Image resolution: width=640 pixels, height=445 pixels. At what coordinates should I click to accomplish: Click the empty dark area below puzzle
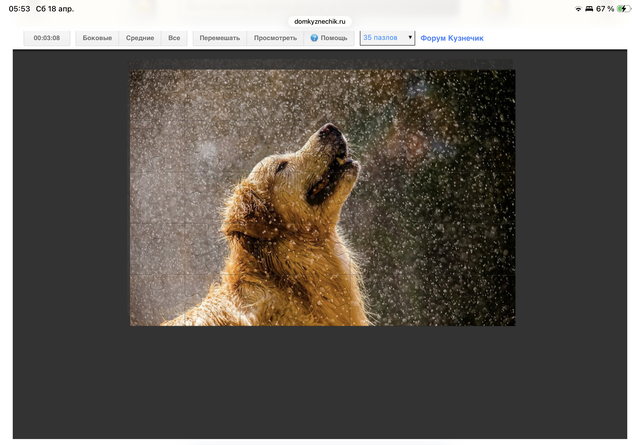[320, 385]
